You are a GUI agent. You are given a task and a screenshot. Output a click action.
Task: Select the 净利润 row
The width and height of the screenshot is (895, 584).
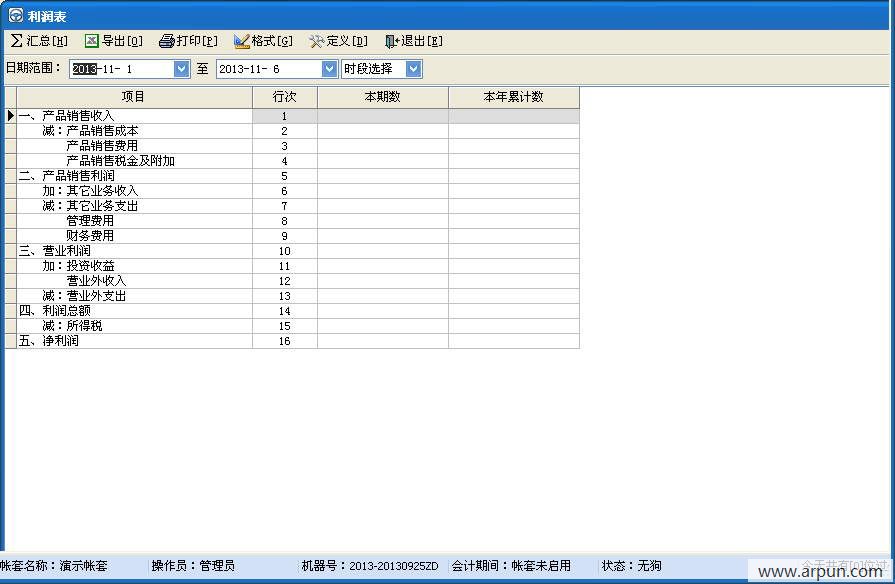point(60,341)
